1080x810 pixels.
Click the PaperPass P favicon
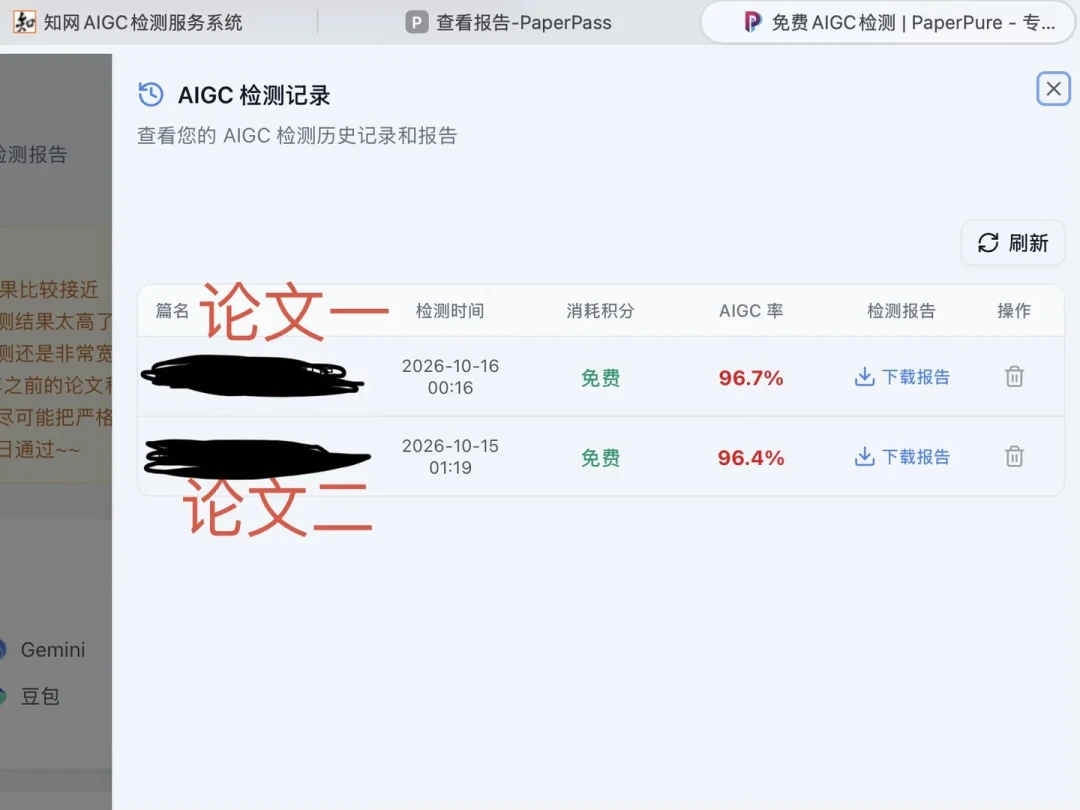[x=416, y=23]
